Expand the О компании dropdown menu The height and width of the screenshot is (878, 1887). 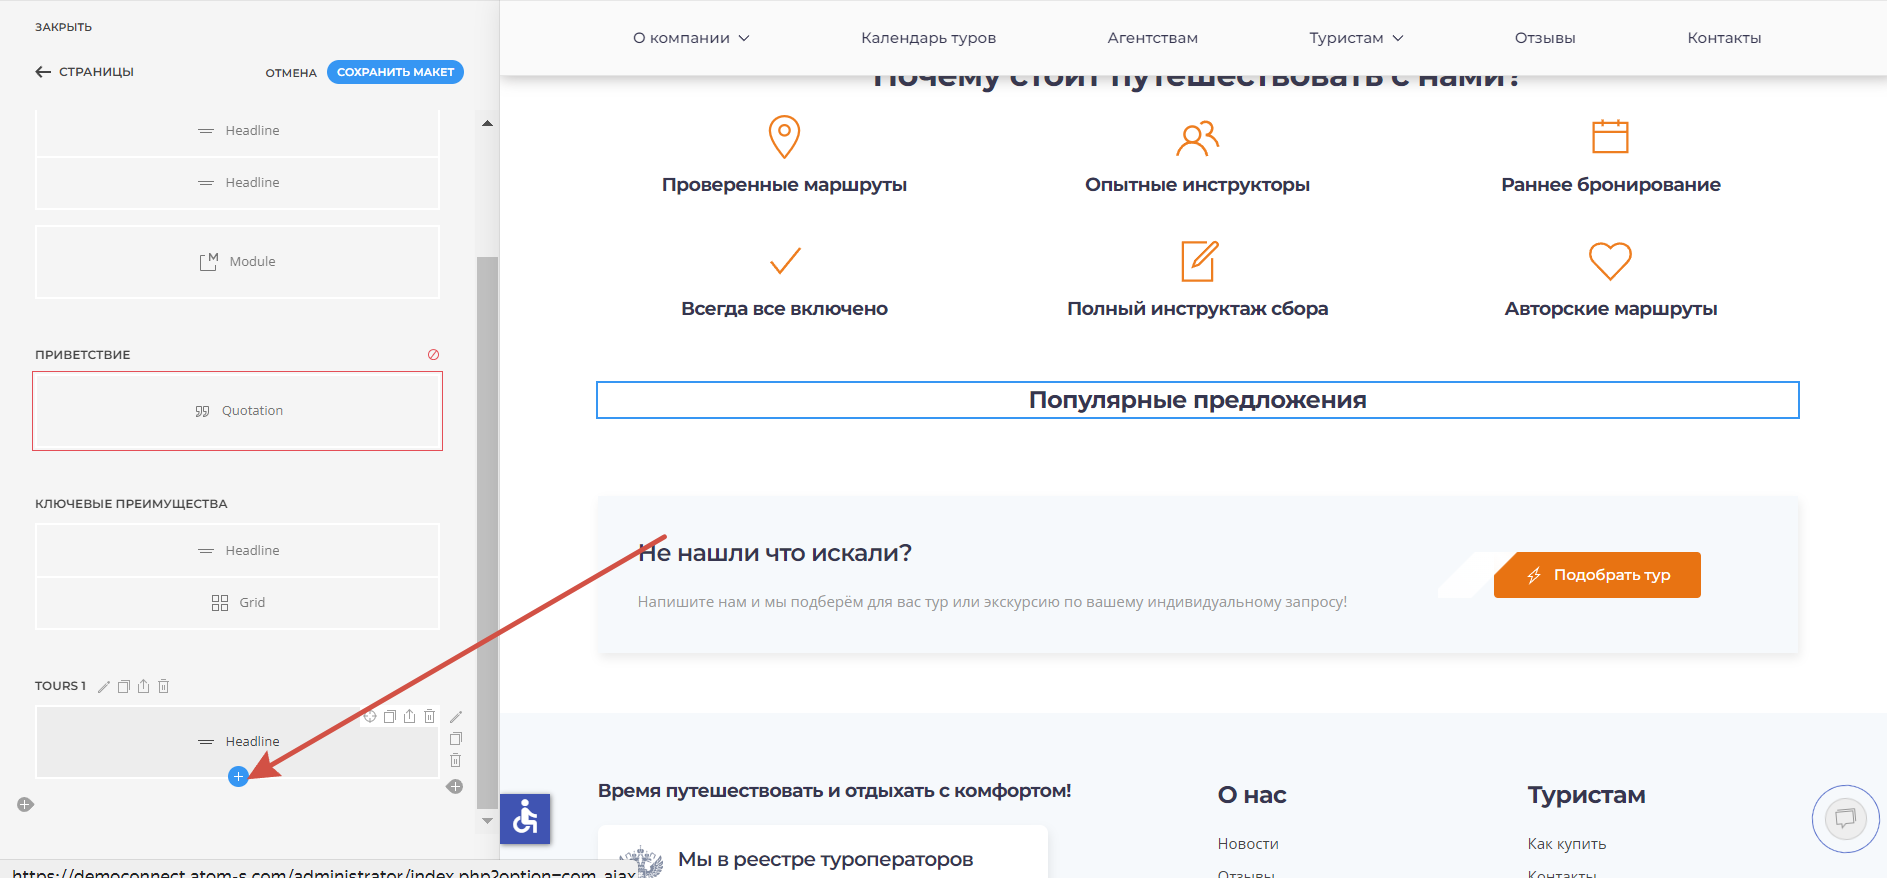point(691,38)
